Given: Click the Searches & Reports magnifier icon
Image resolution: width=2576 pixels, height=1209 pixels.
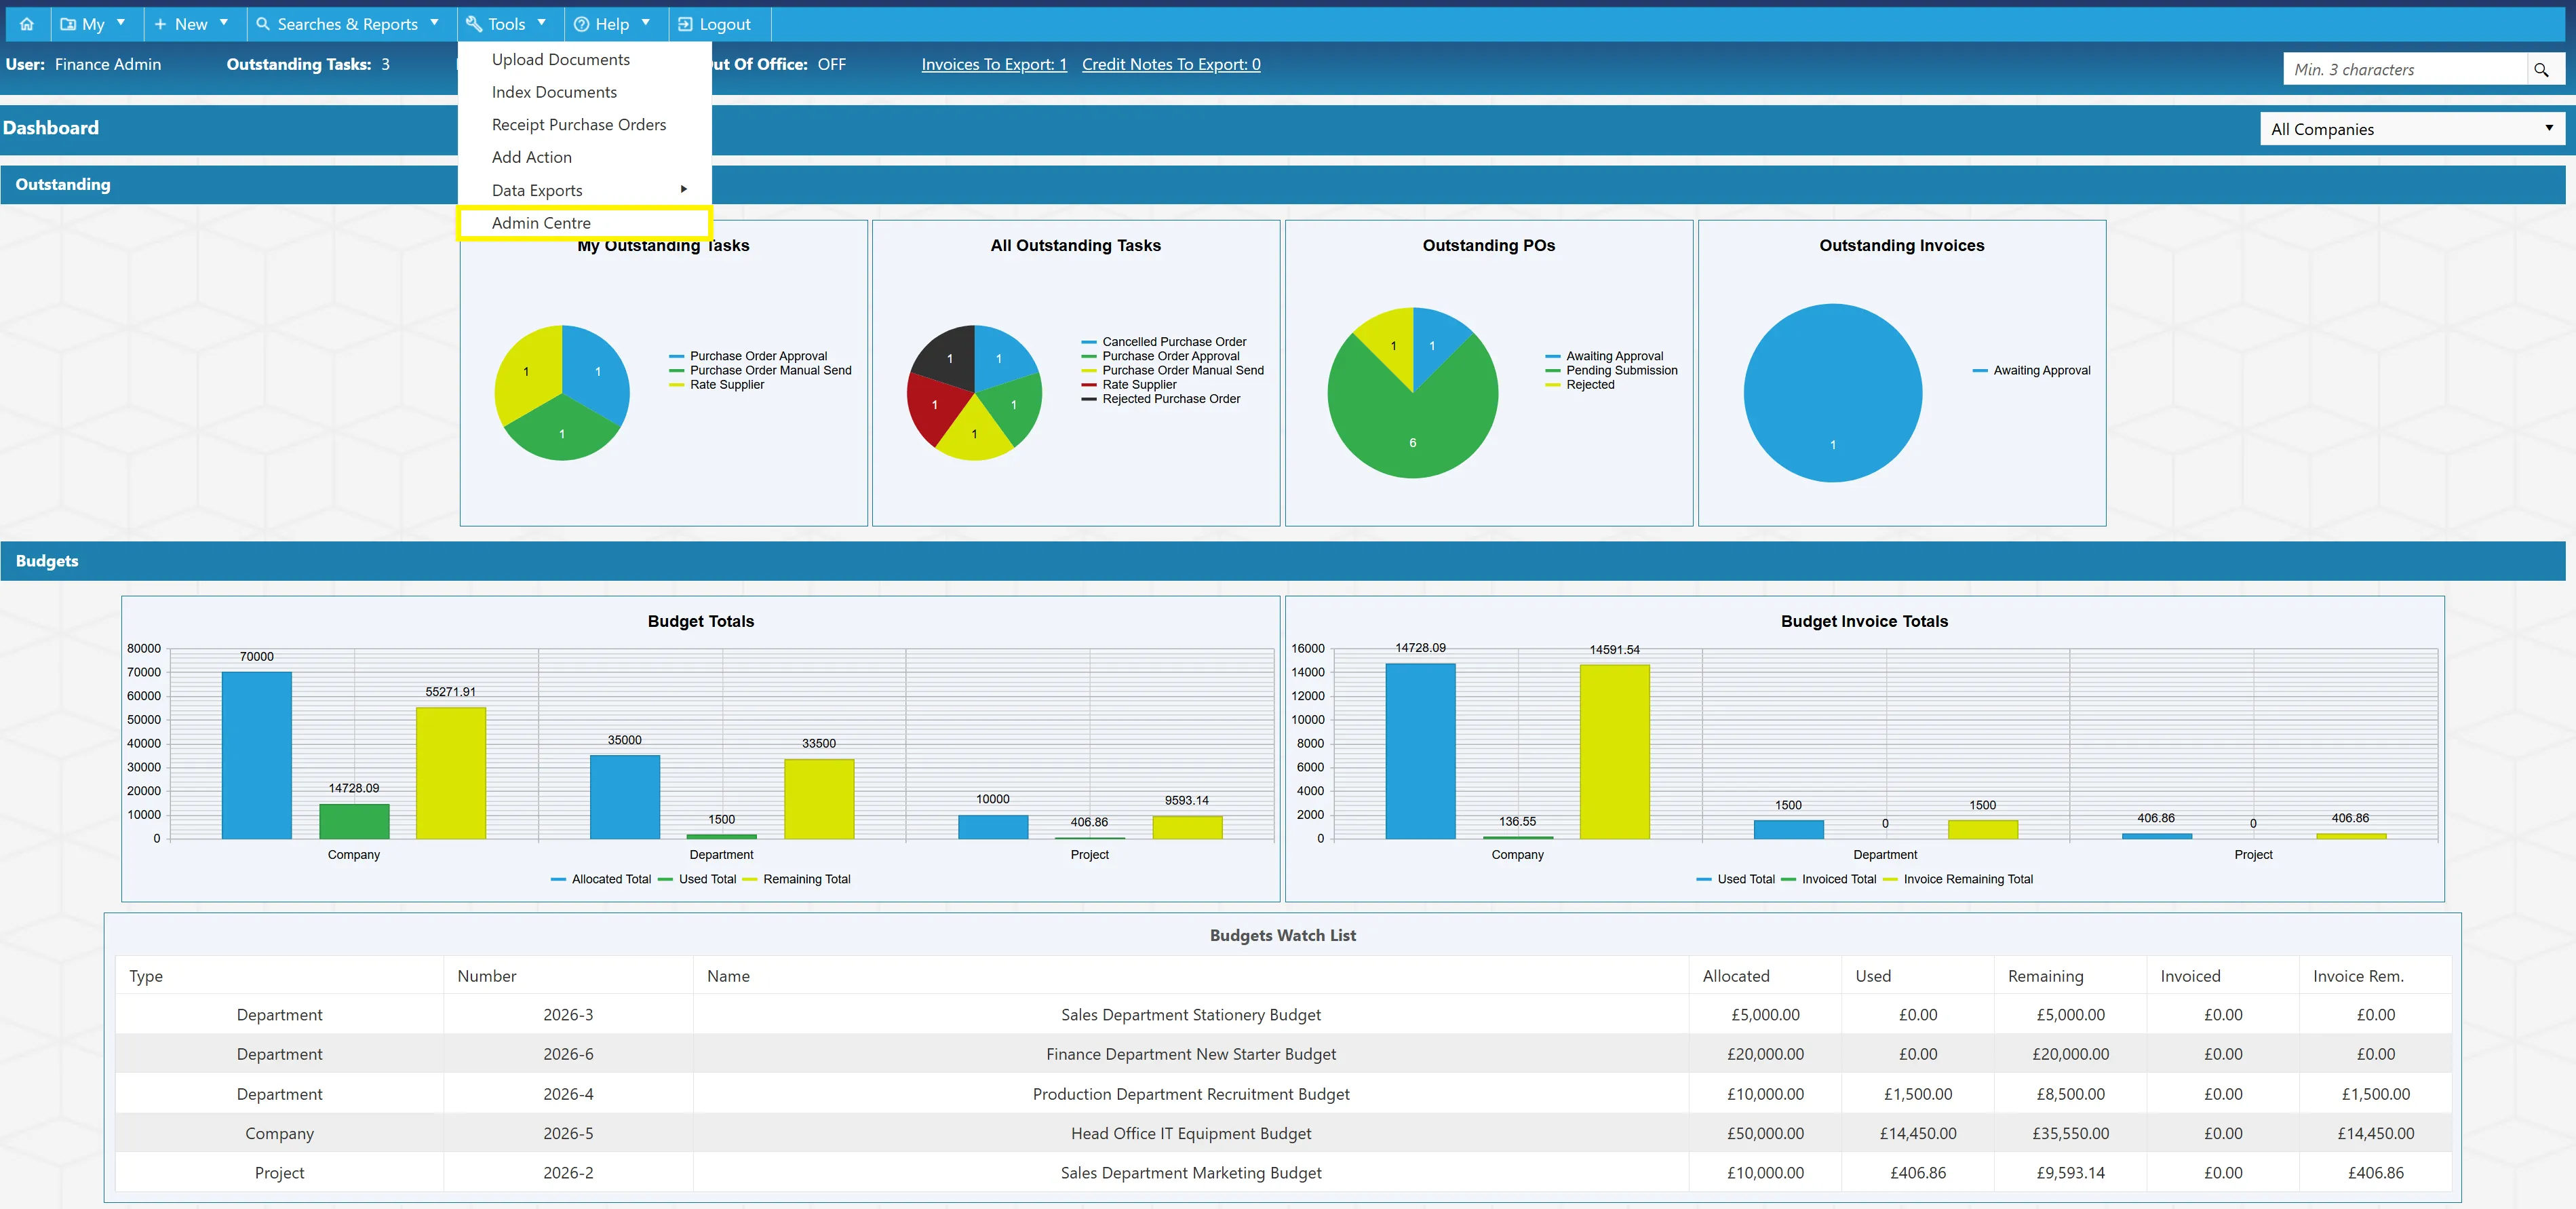Looking at the screenshot, I should pos(263,24).
